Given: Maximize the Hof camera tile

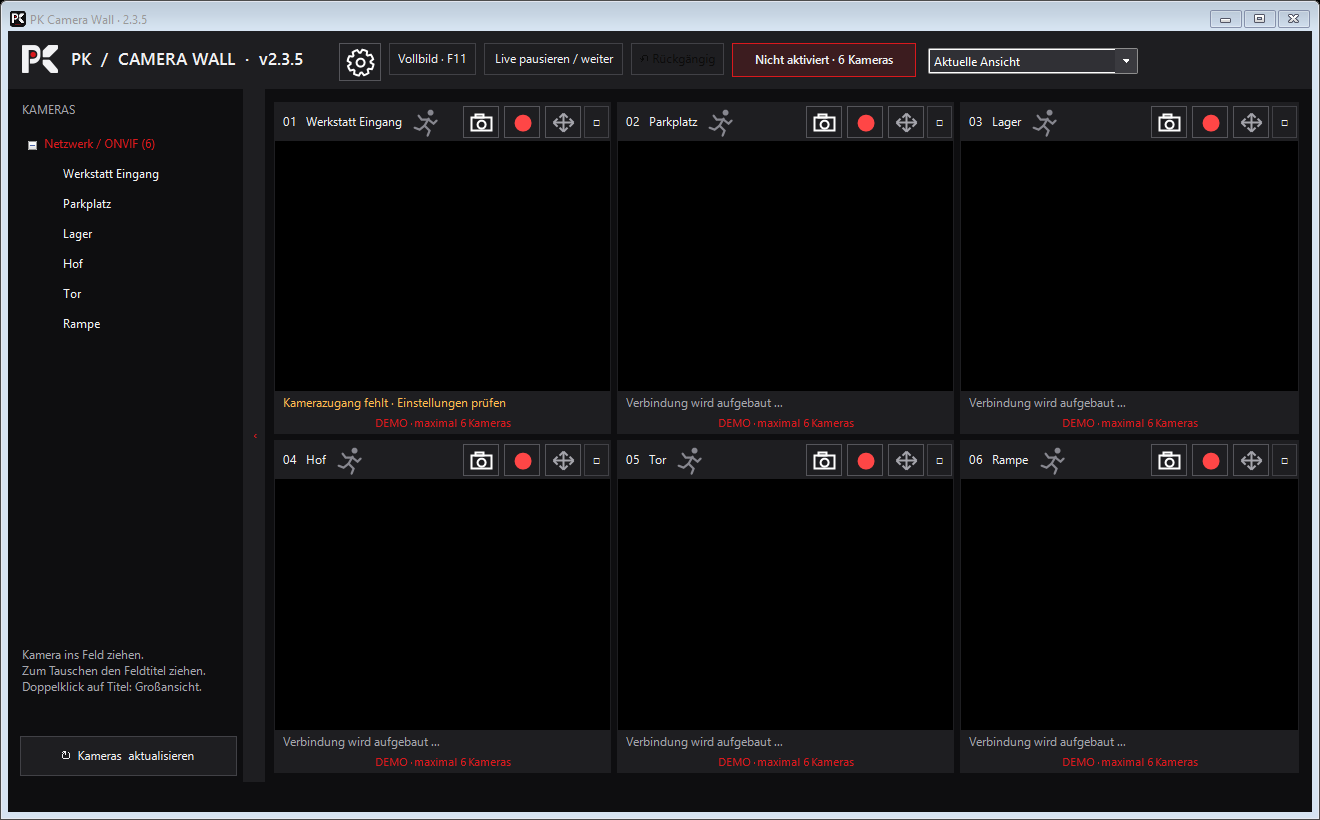Looking at the screenshot, I should (597, 461).
